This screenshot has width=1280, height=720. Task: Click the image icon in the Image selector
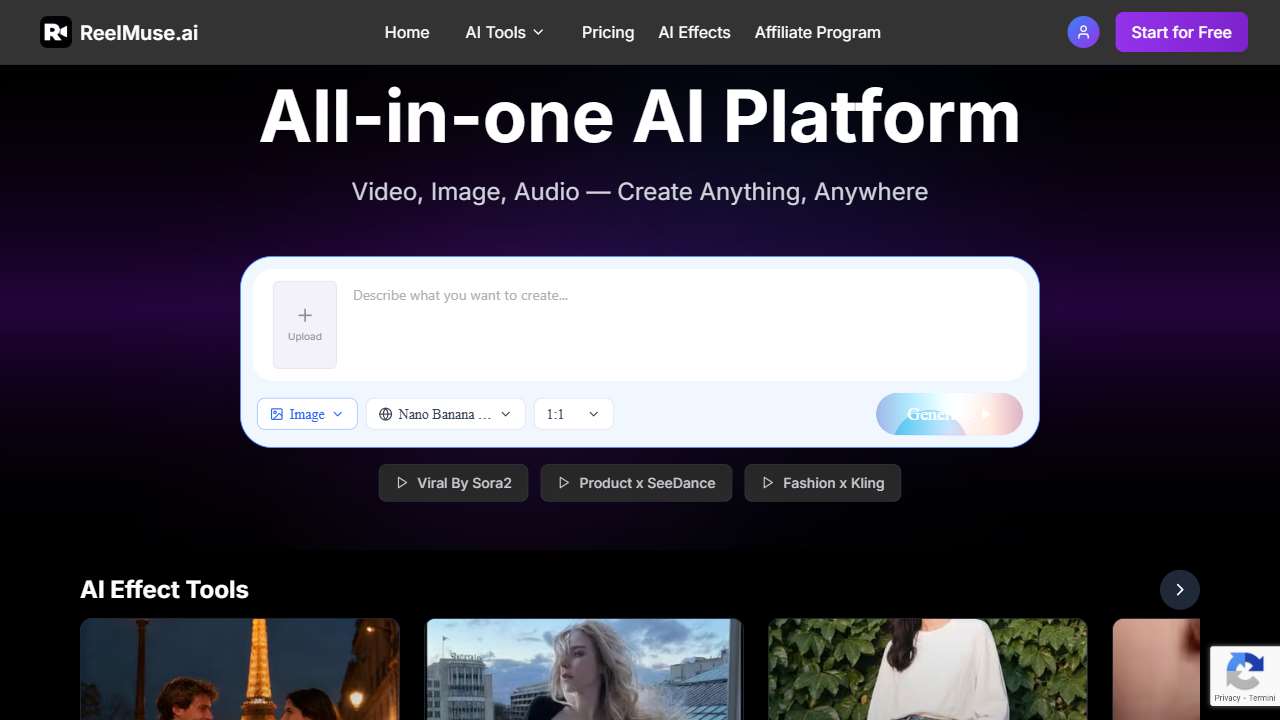[278, 413]
